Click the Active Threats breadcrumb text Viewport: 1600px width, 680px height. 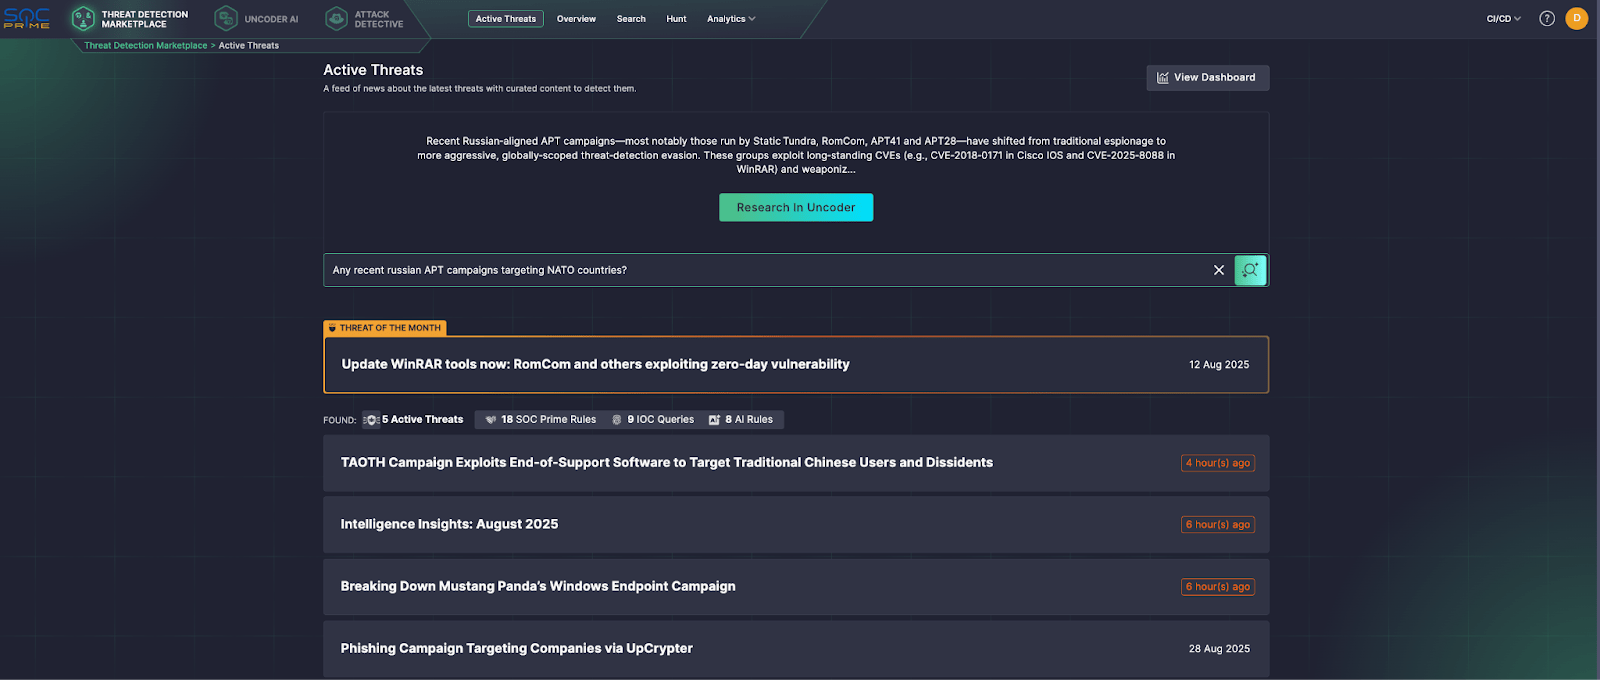249,46
